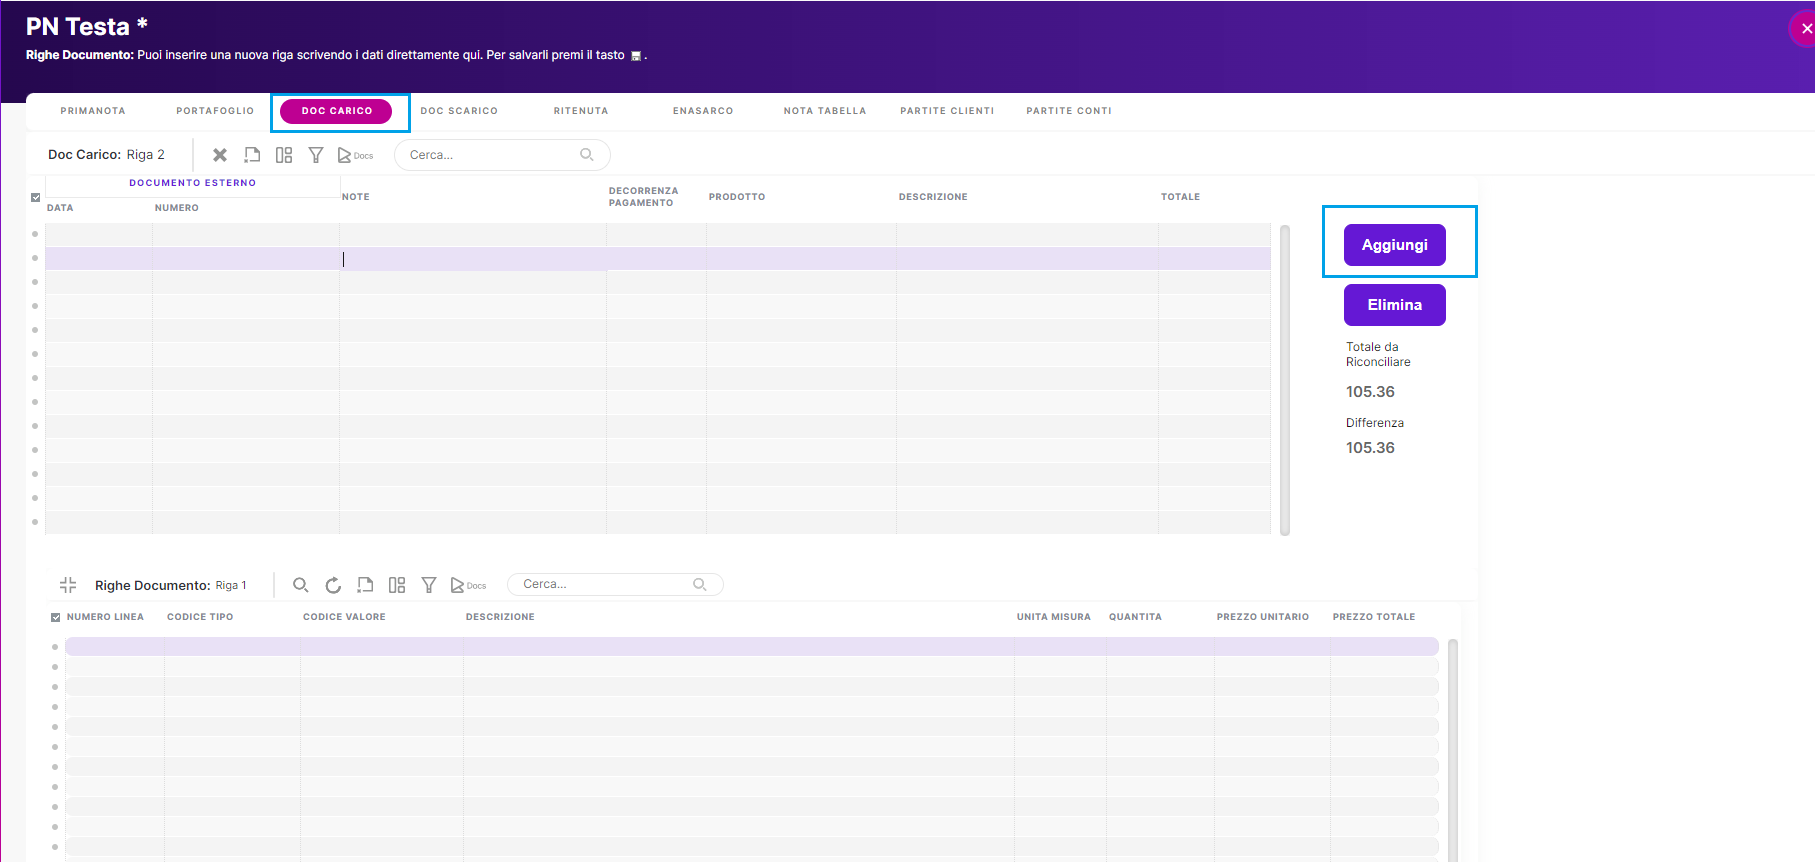Click the export icon in Doc Carico toolbar
The image size is (1815, 862).
point(252,155)
